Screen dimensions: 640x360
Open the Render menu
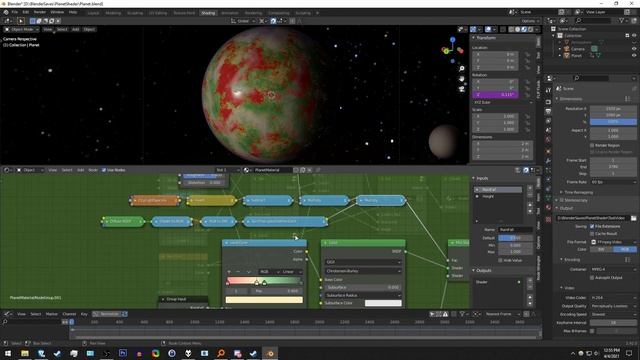coord(40,12)
